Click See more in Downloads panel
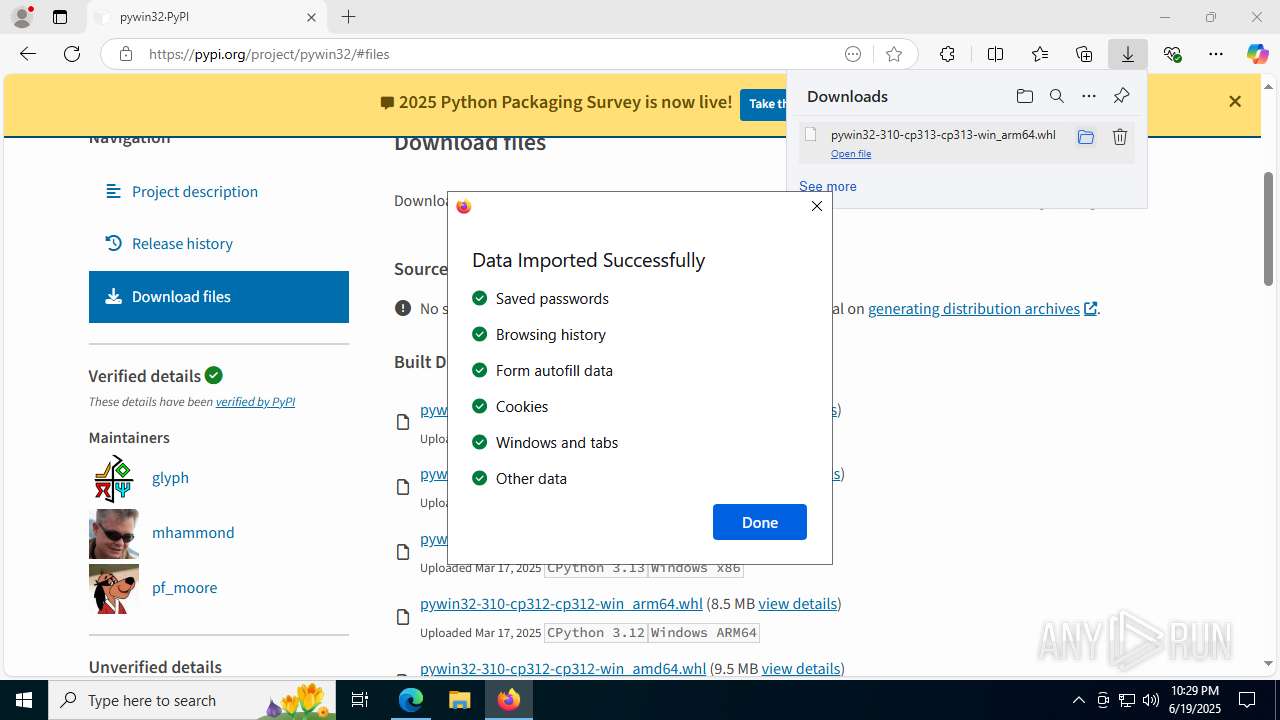 coord(828,186)
